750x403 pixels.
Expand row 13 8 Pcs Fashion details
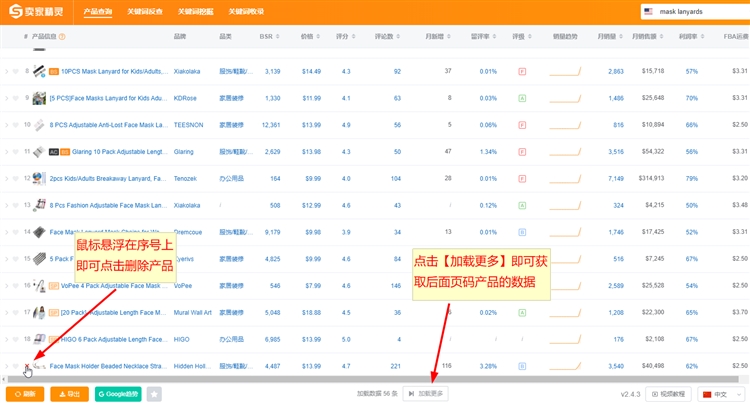pyautogui.click(x=6, y=206)
